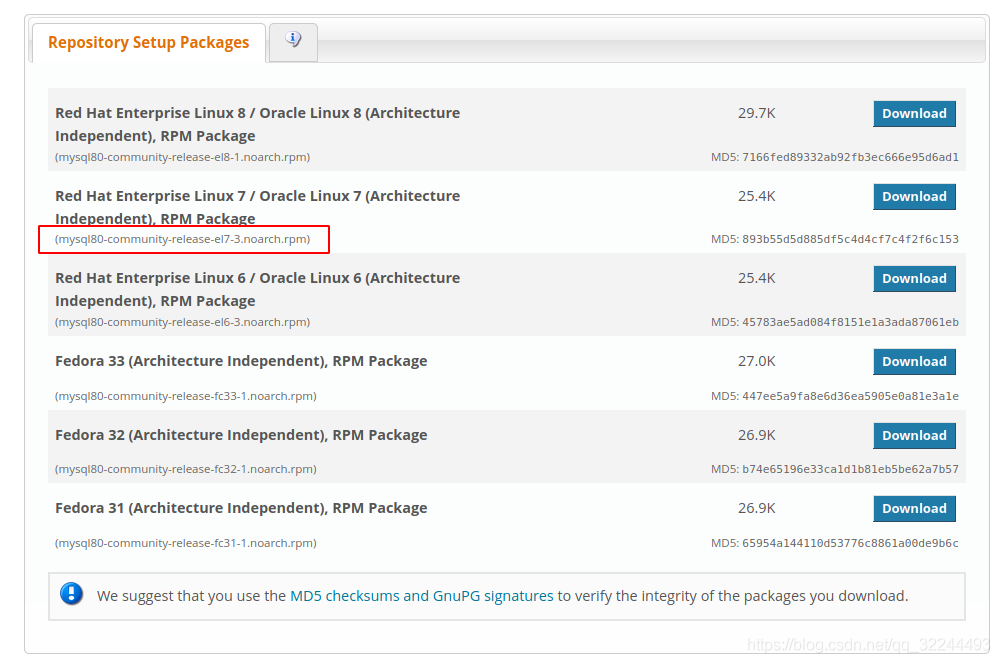Click the 29.7K file size text
The image size is (1000, 663).
click(x=756, y=113)
